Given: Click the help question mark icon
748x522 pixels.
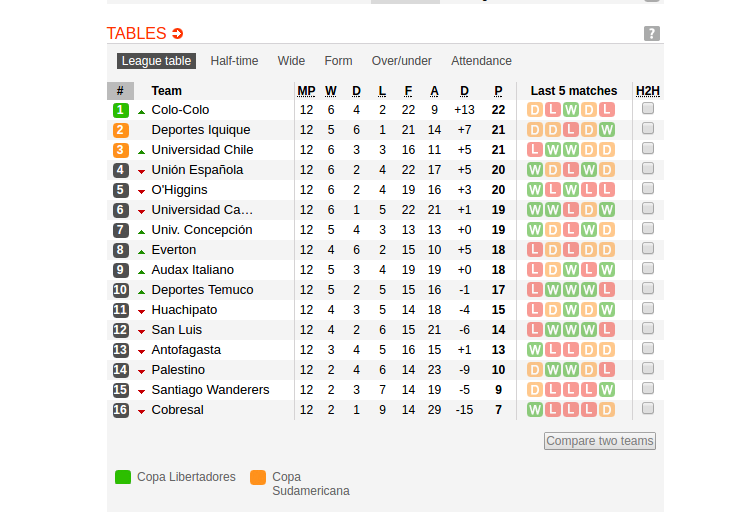Looking at the screenshot, I should 652,34.
